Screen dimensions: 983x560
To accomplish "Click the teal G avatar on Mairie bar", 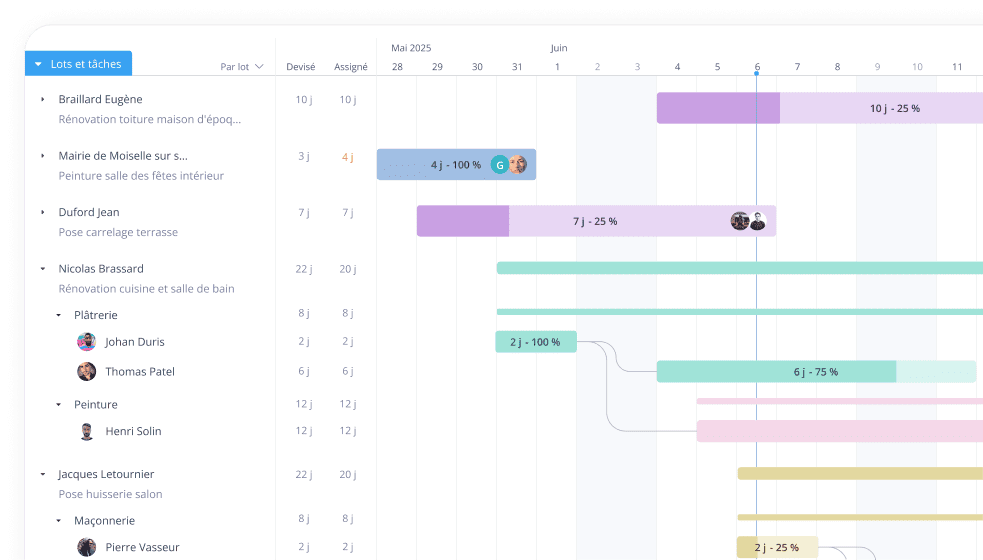I will click(x=500, y=165).
